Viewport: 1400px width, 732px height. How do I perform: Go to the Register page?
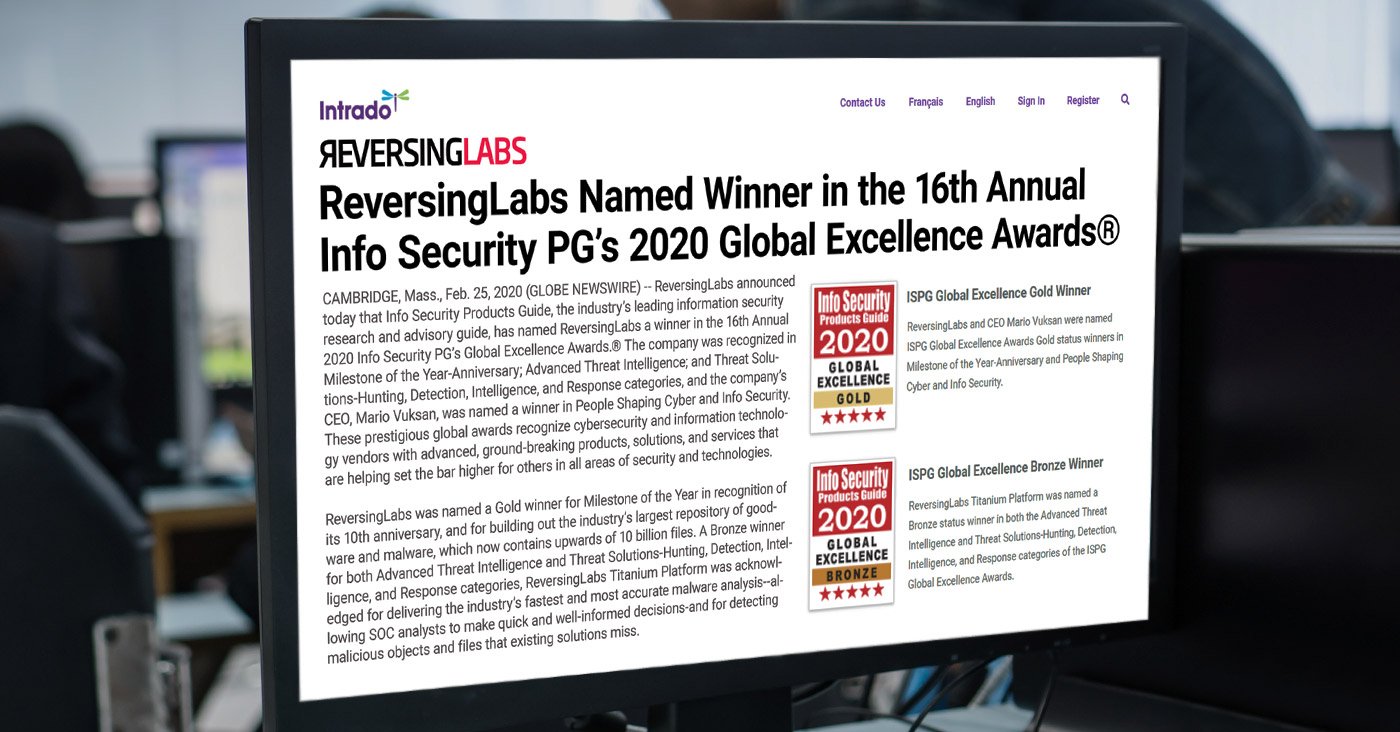[x=1083, y=100]
